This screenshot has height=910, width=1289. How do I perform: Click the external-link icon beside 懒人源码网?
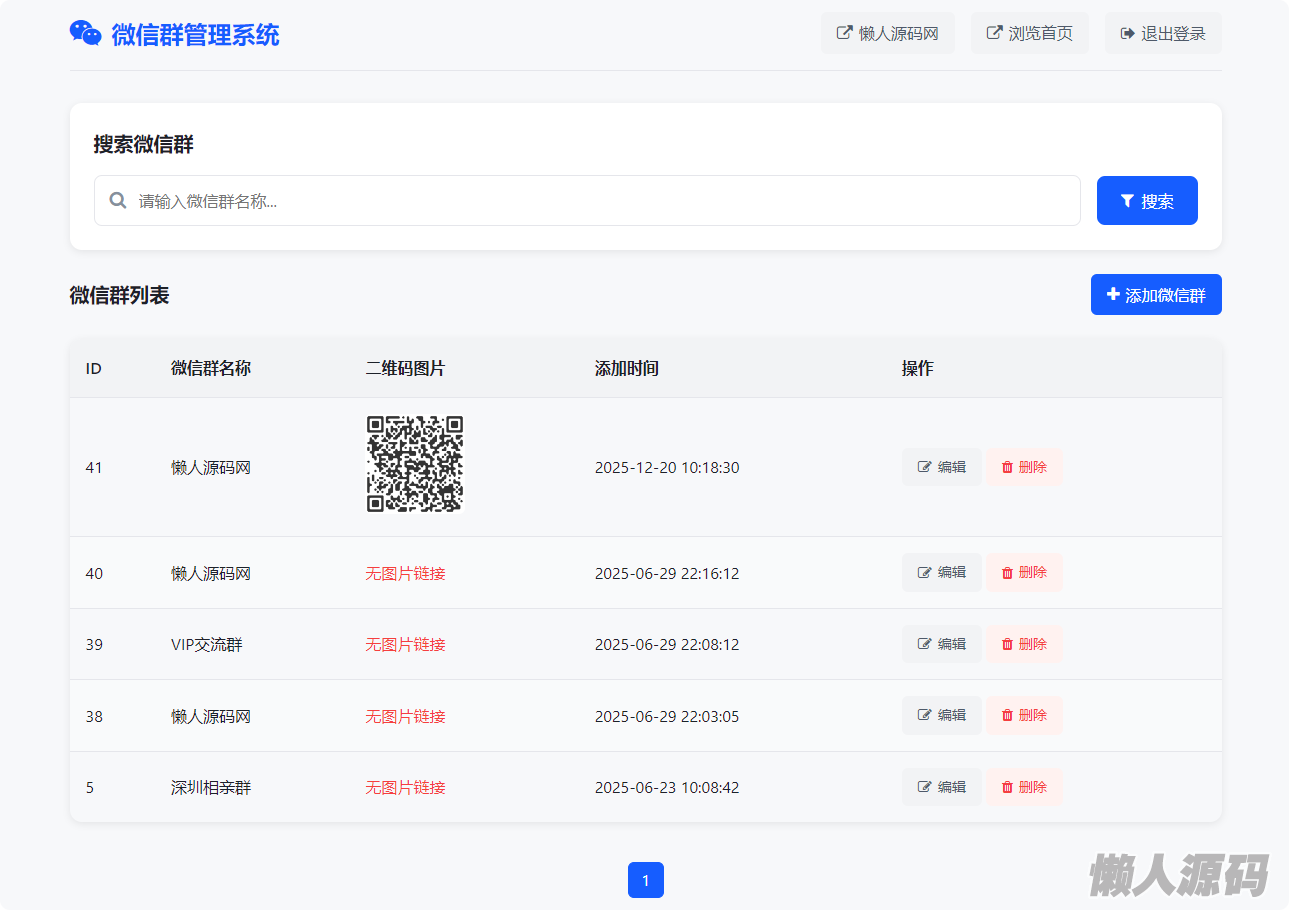pyautogui.click(x=845, y=33)
